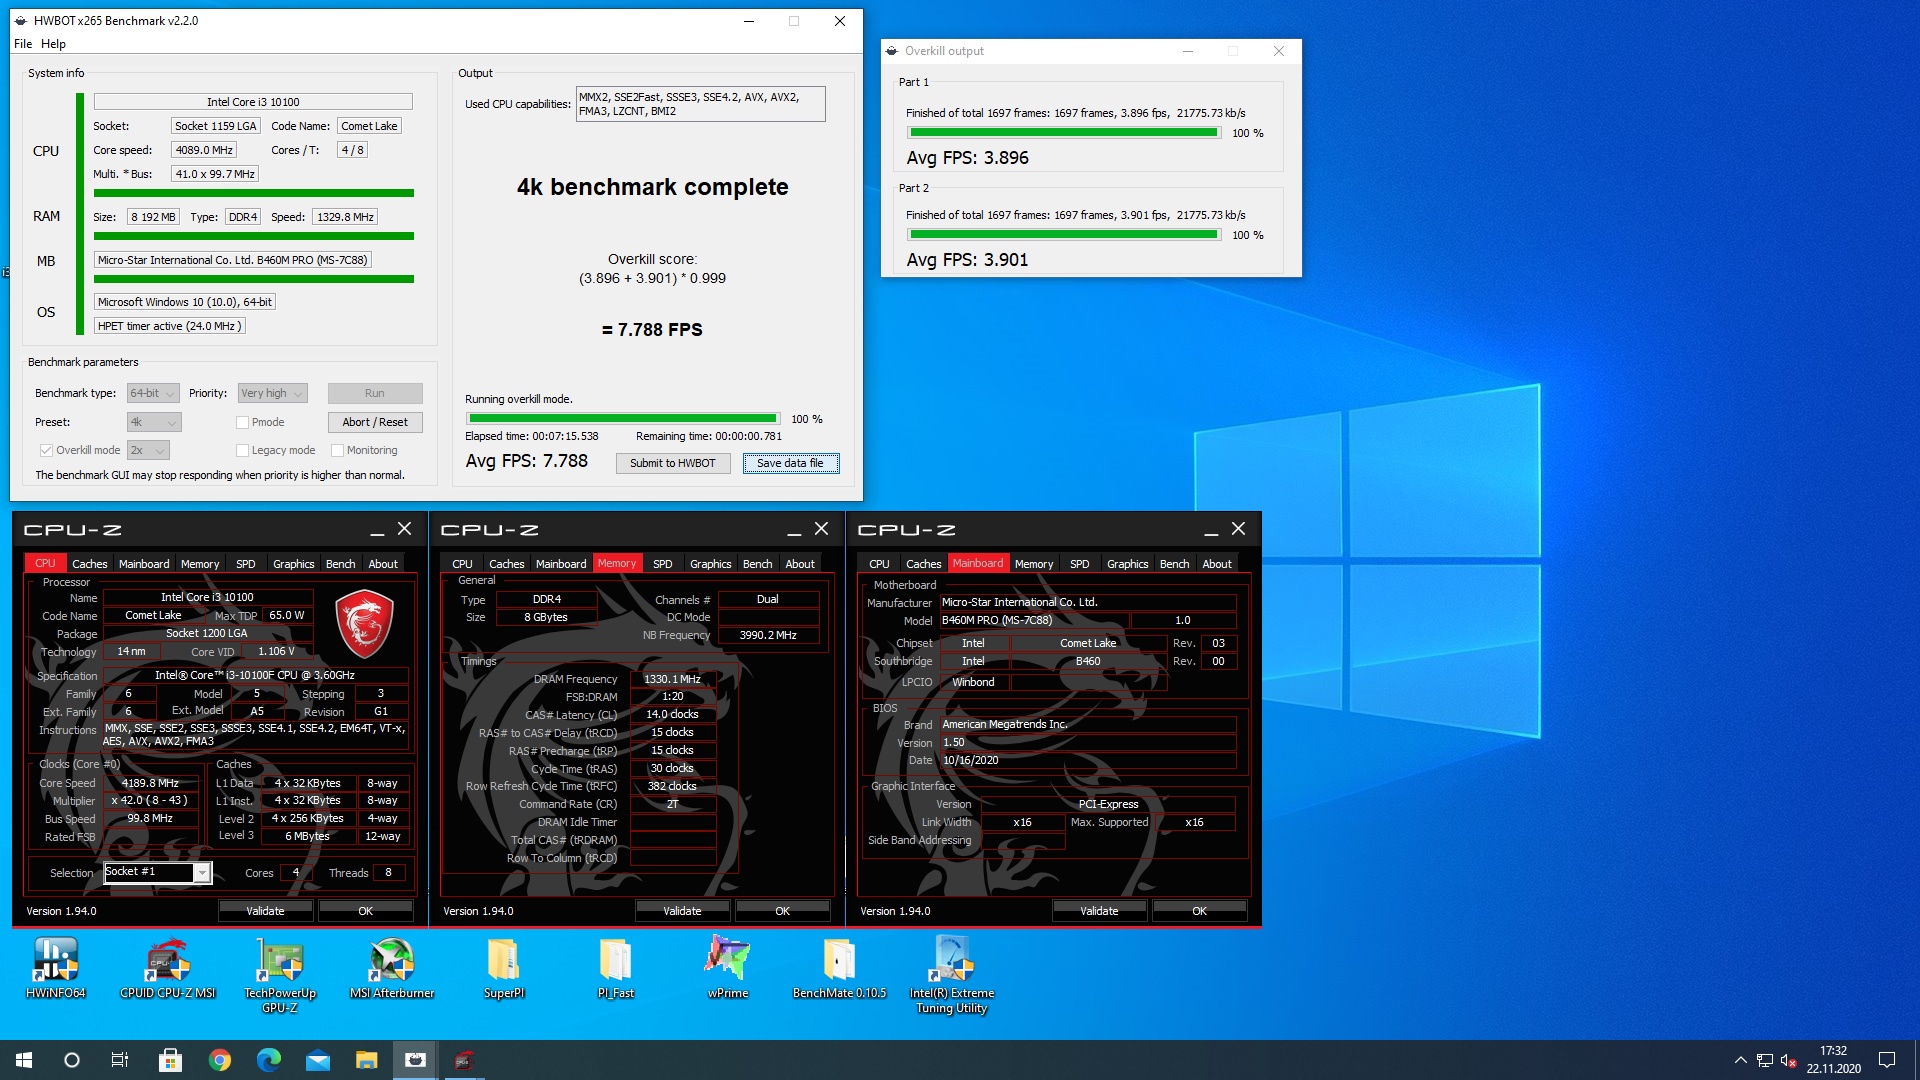The width and height of the screenshot is (1920, 1080).
Task: Open Benchmark type 64-bit dropdown
Action: (153, 393)
